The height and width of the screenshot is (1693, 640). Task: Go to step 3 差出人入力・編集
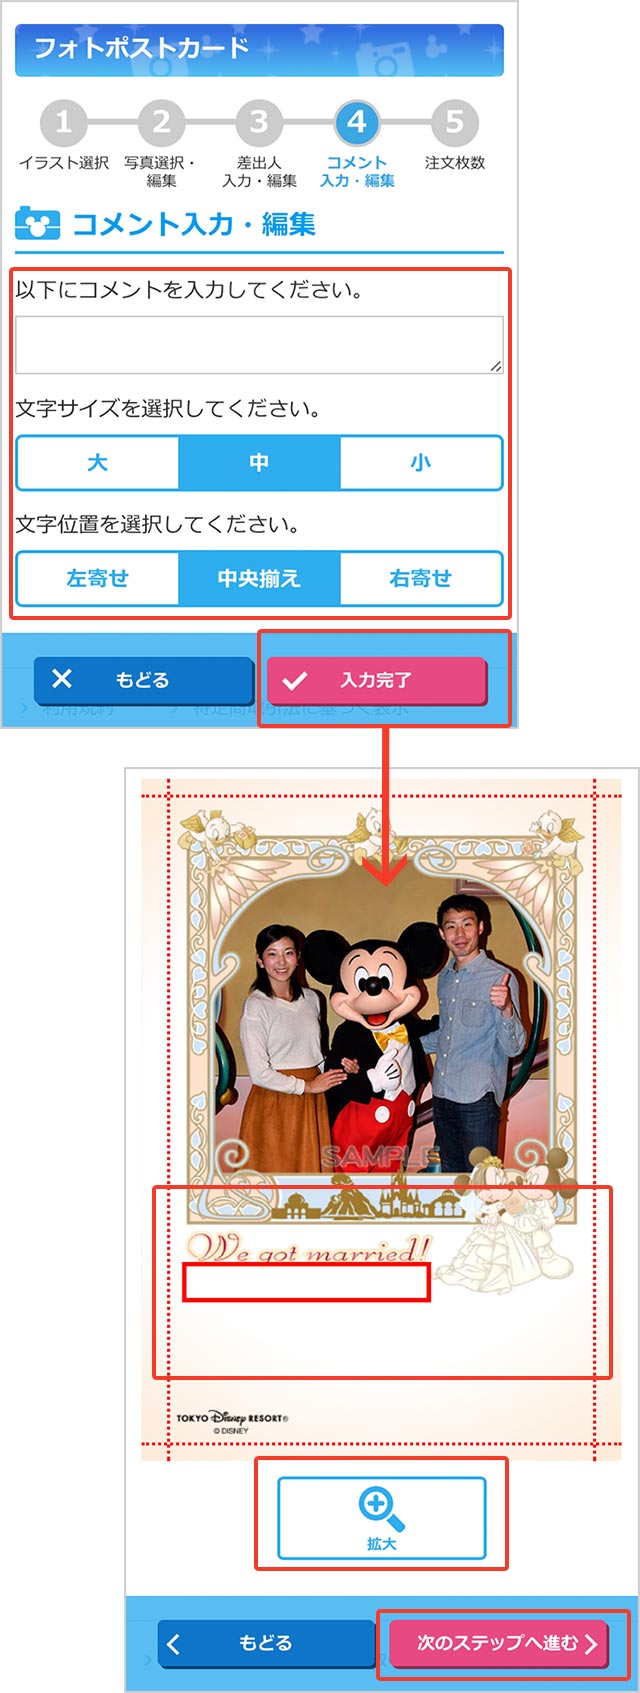pos(259,123)
